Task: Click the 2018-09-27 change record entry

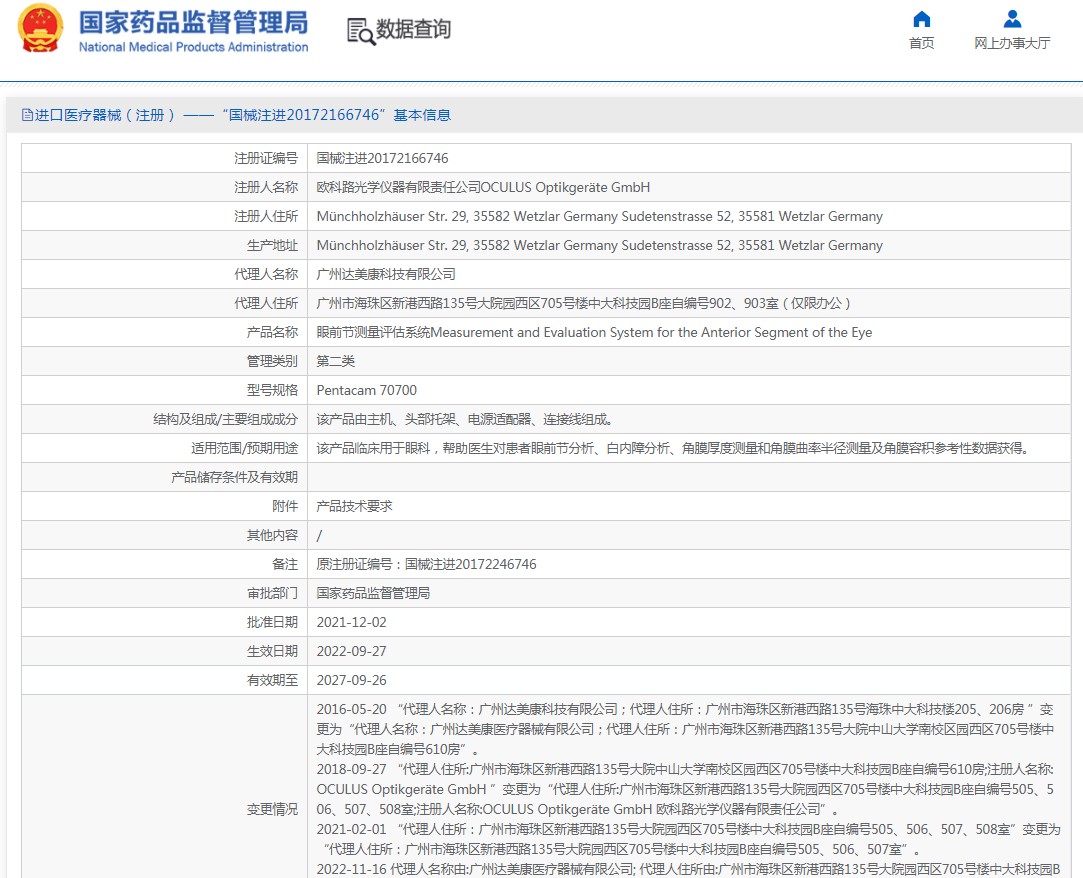Action: [685, 789]
